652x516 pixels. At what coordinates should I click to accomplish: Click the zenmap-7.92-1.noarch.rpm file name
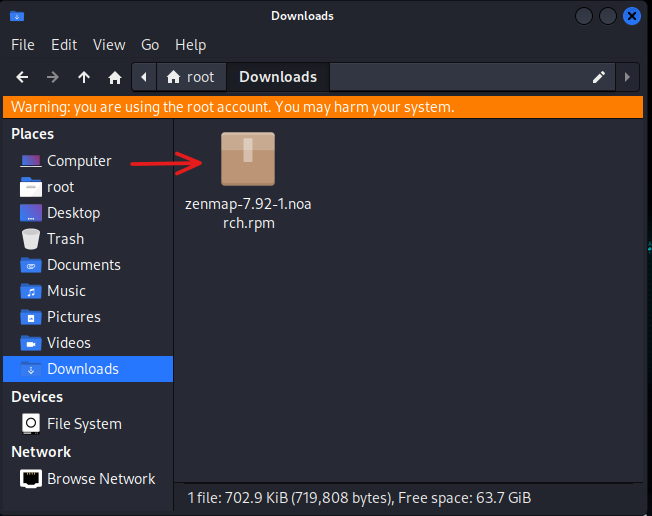pyautogui.click(x=248, y=214)
